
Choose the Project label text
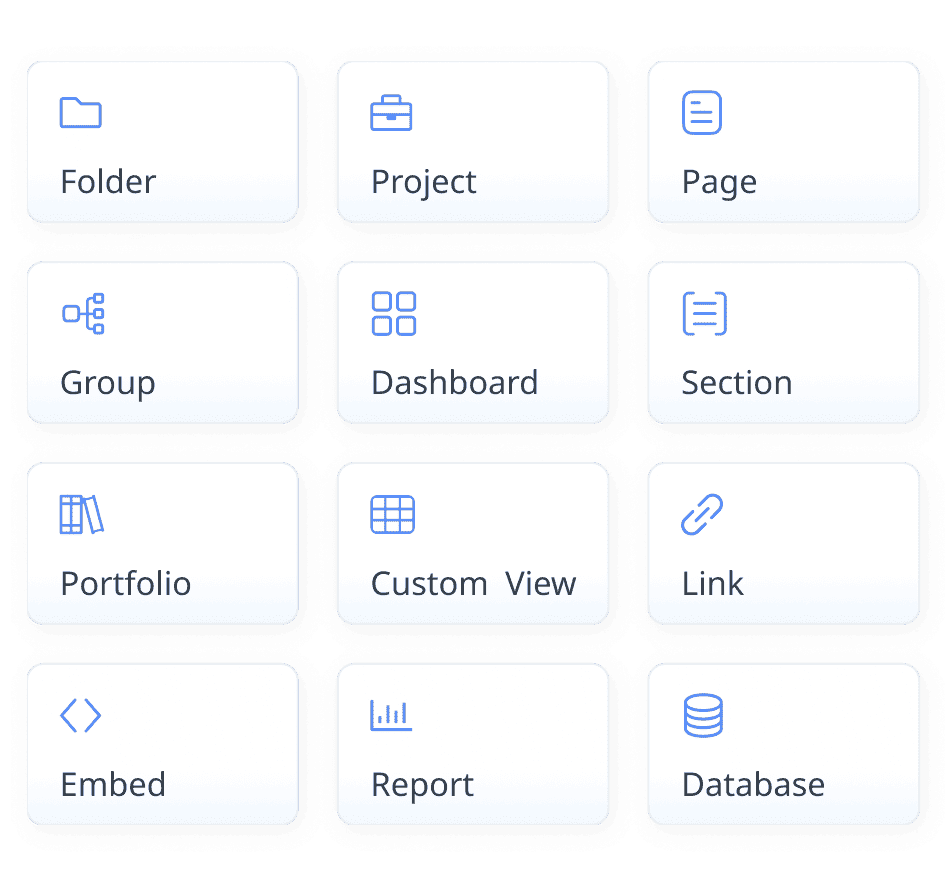424,183
